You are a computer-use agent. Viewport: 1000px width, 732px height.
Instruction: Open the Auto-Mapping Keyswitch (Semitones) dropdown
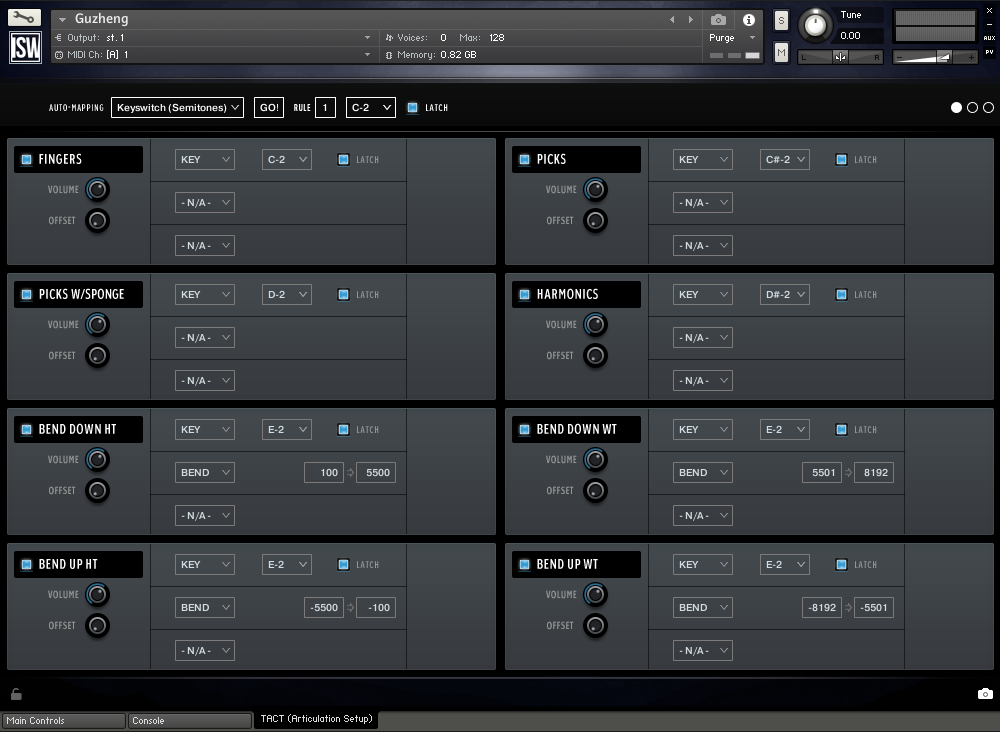[177, 107]
